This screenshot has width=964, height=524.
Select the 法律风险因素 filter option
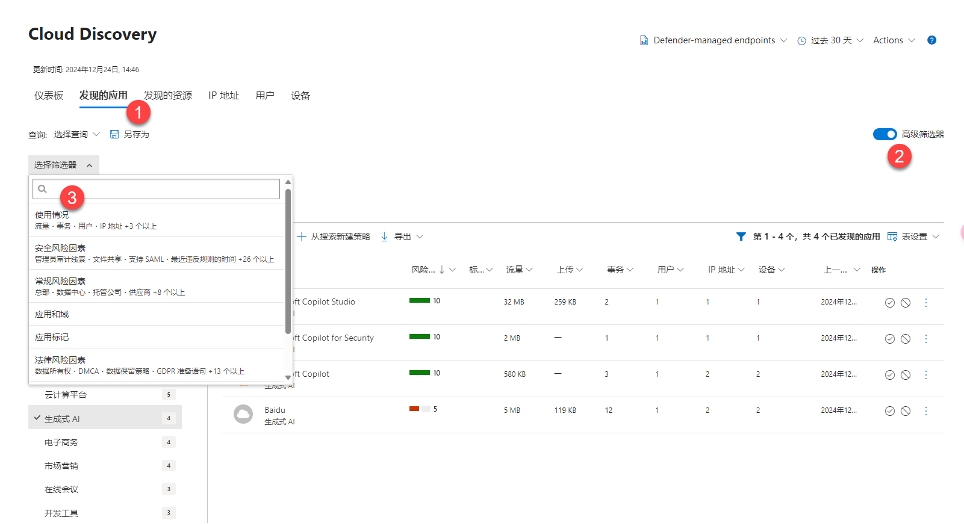[x=157, y=365]
